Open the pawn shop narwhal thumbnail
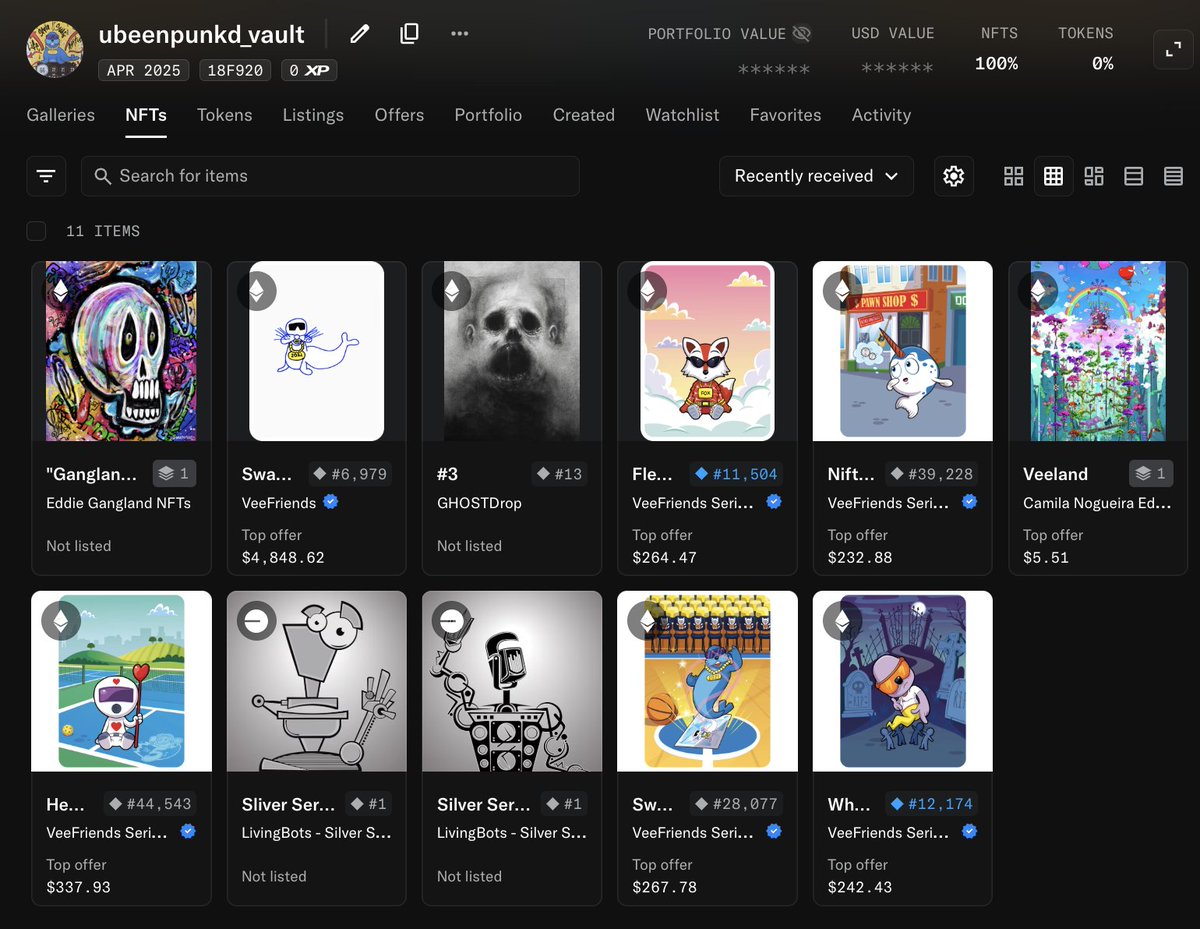 (903, 351)
